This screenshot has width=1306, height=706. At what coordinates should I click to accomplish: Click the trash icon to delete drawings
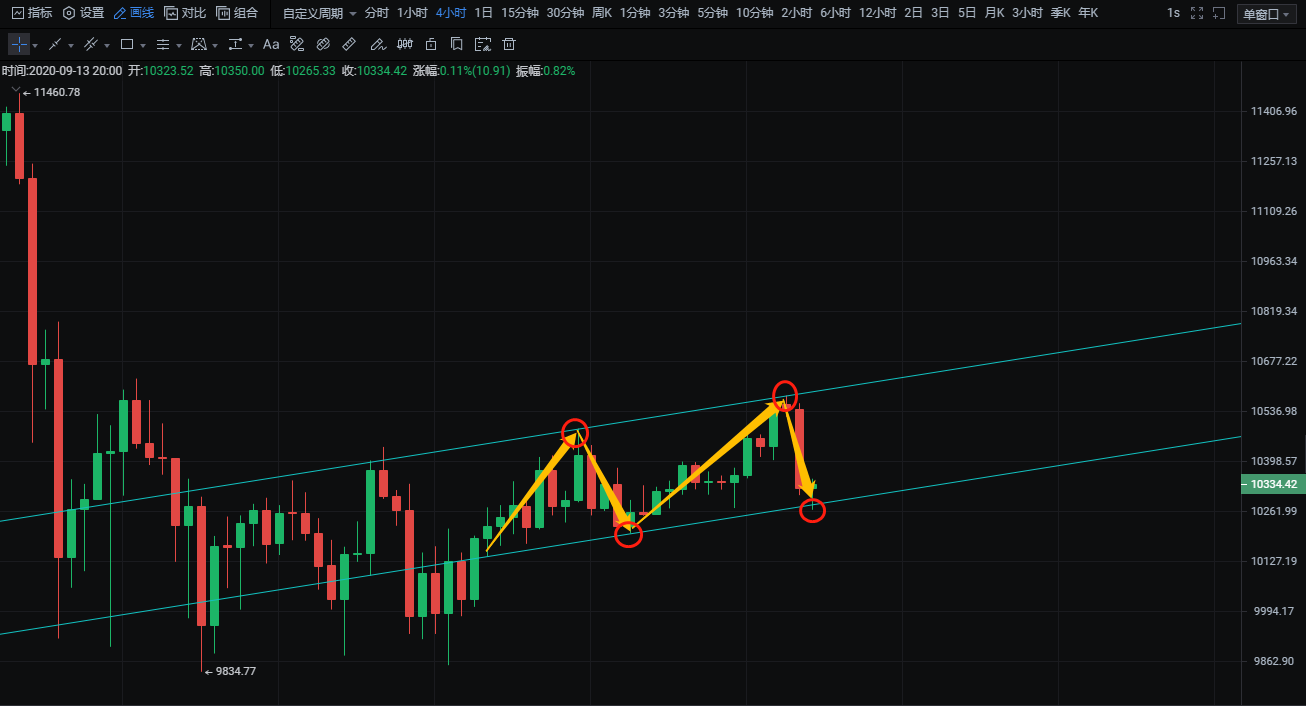(509, 45)
